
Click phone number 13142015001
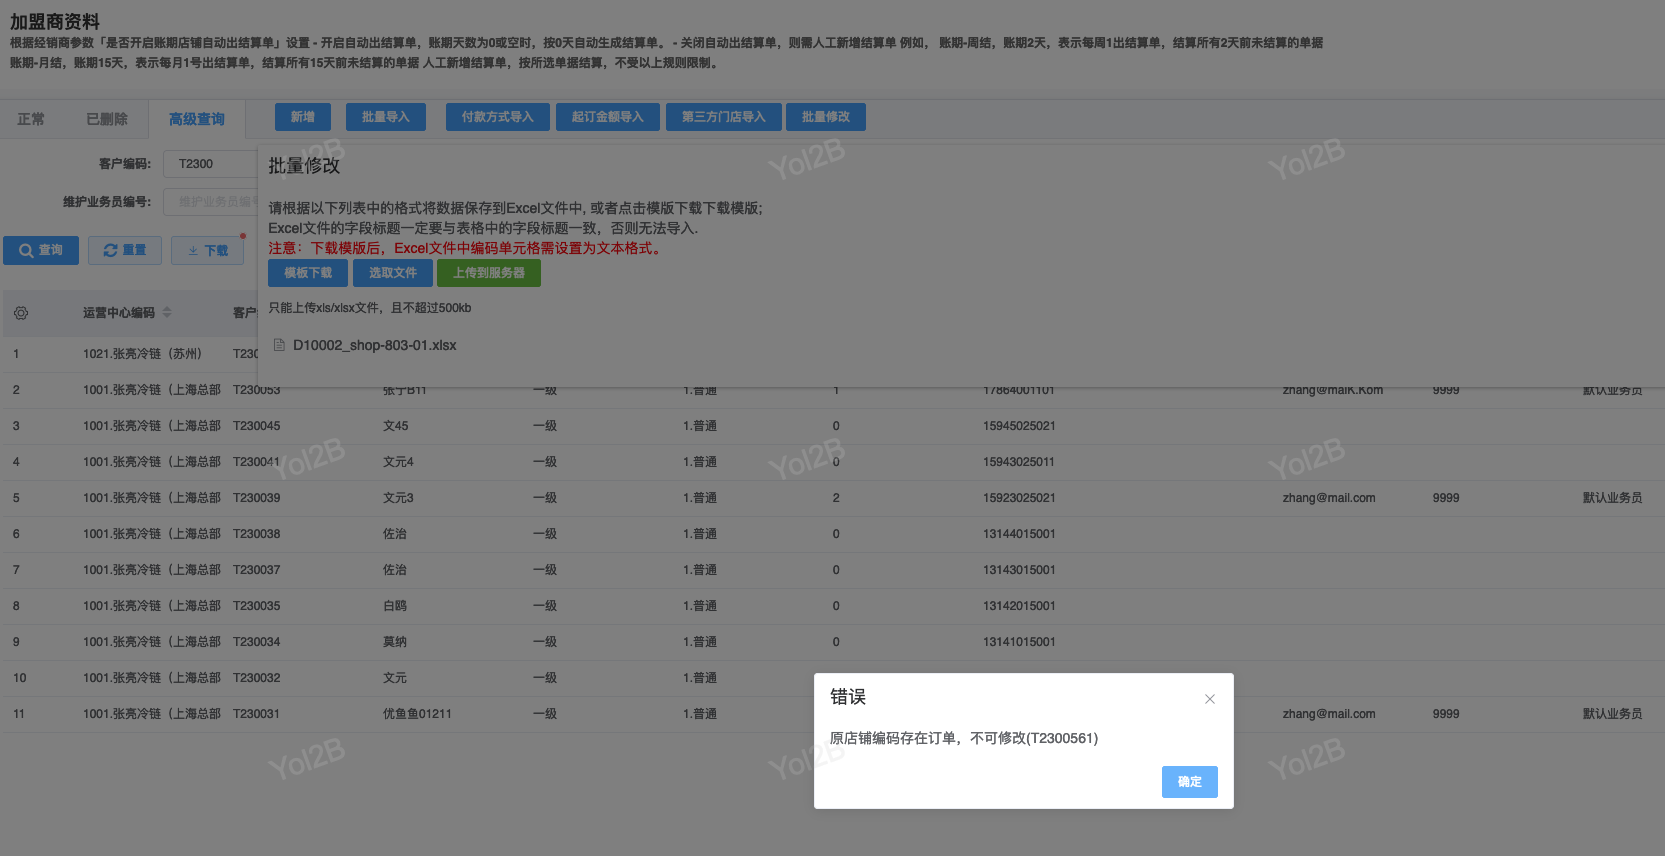(1019, 606)
